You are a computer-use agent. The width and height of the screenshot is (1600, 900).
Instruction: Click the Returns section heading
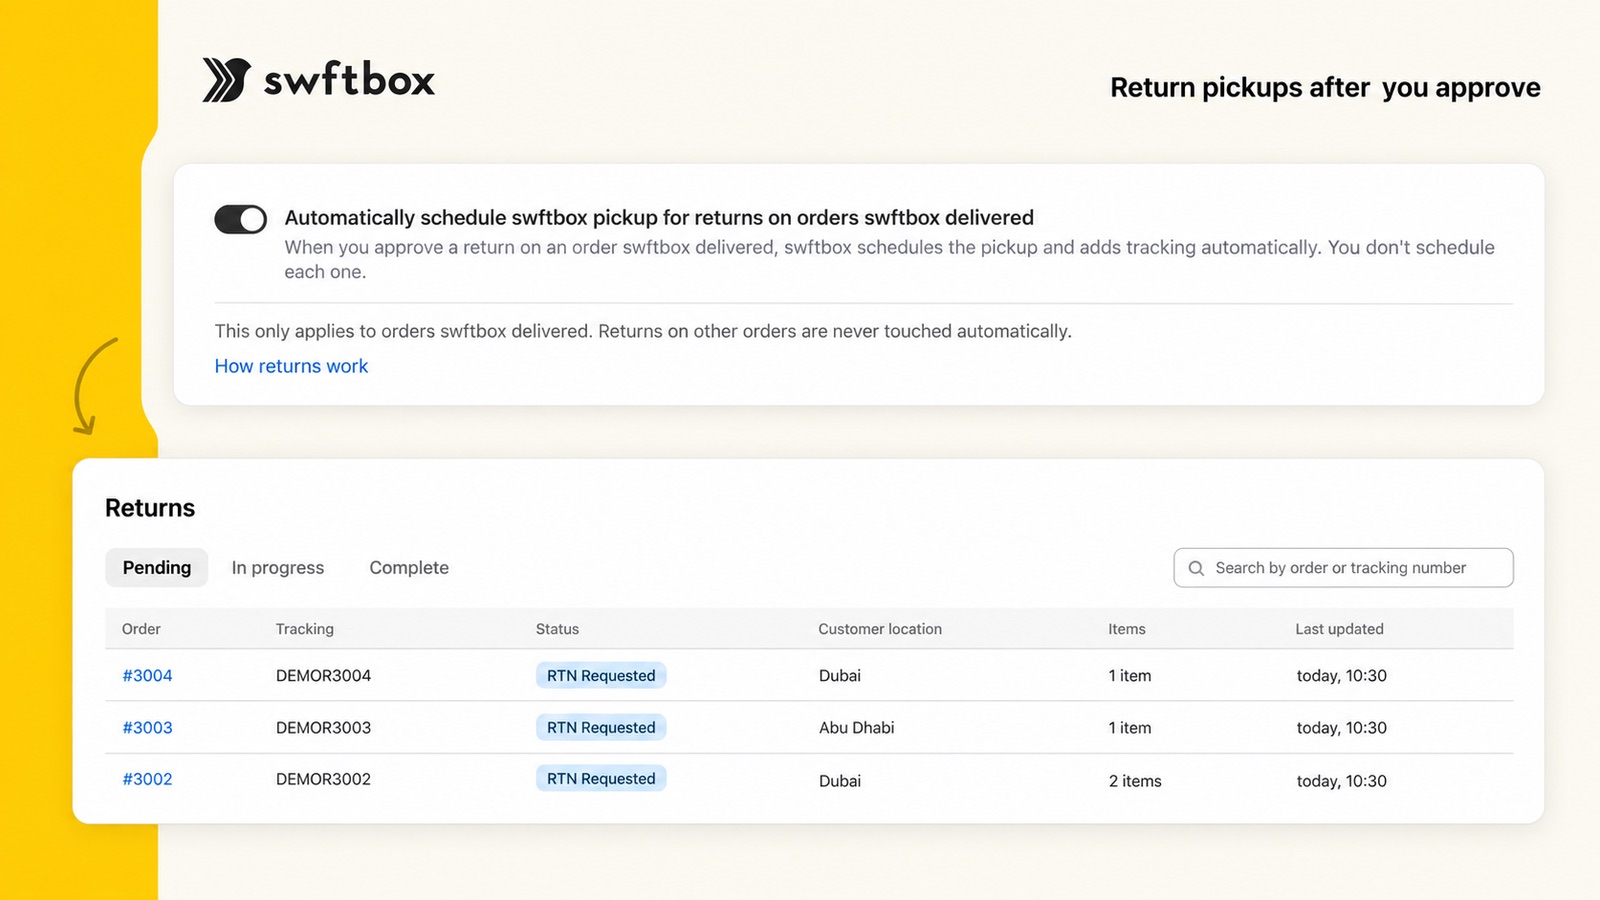click(150, 508)
